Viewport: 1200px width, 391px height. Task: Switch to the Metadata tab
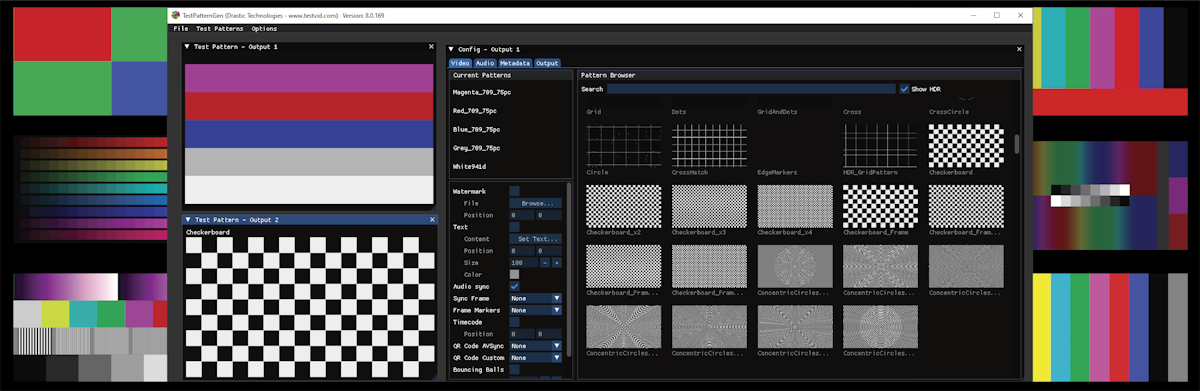coord(515,63)
